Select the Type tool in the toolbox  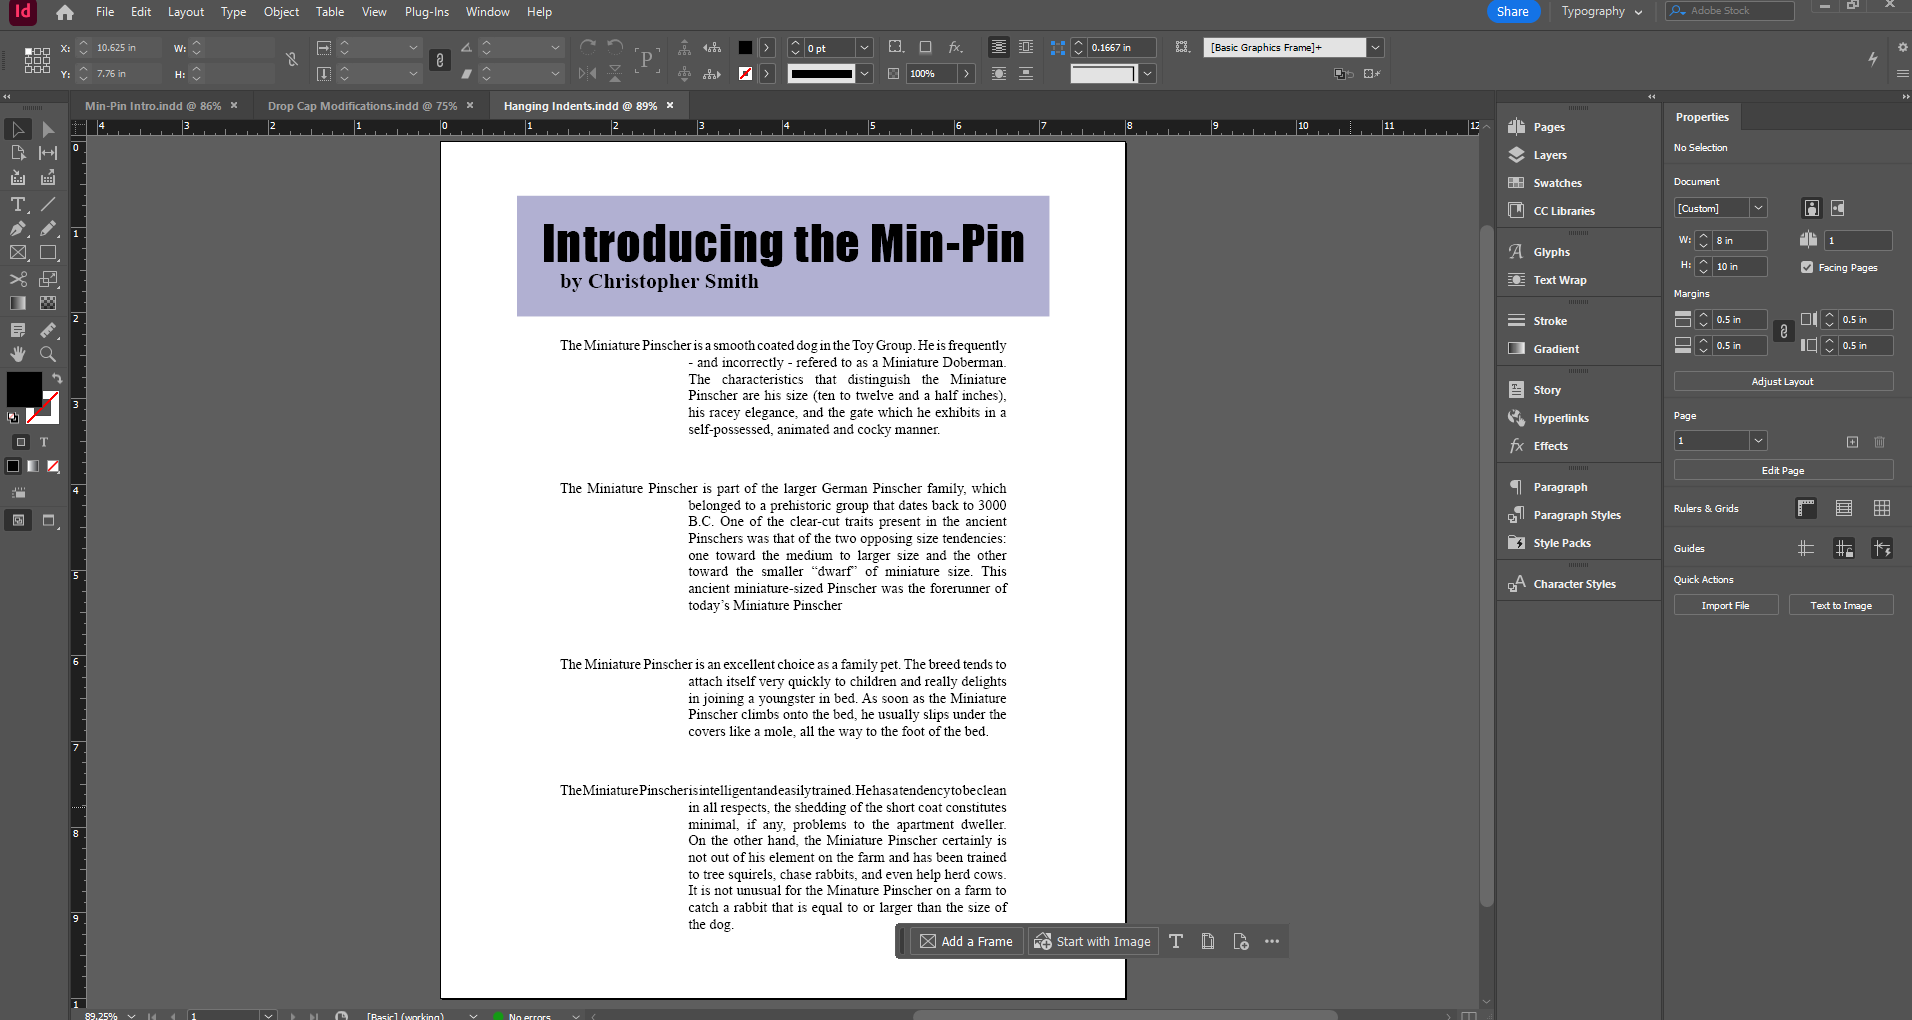point(18,204)
